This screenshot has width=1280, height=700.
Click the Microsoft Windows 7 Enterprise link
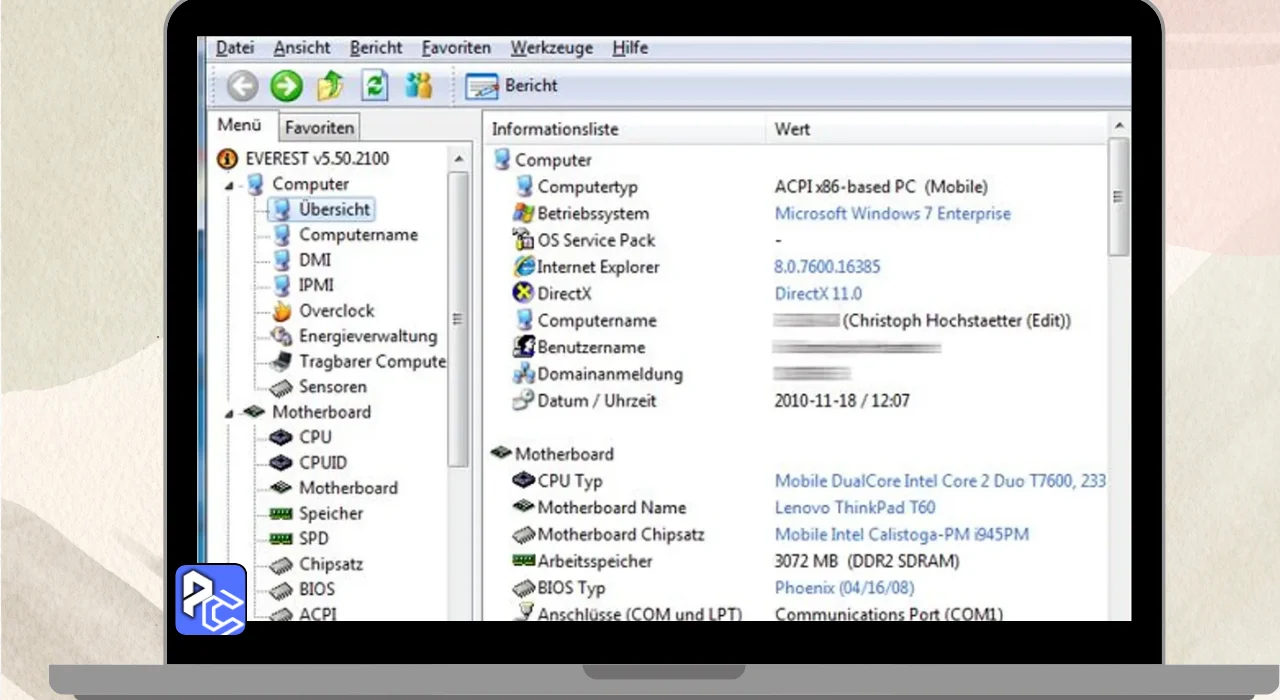click(892, 214)
